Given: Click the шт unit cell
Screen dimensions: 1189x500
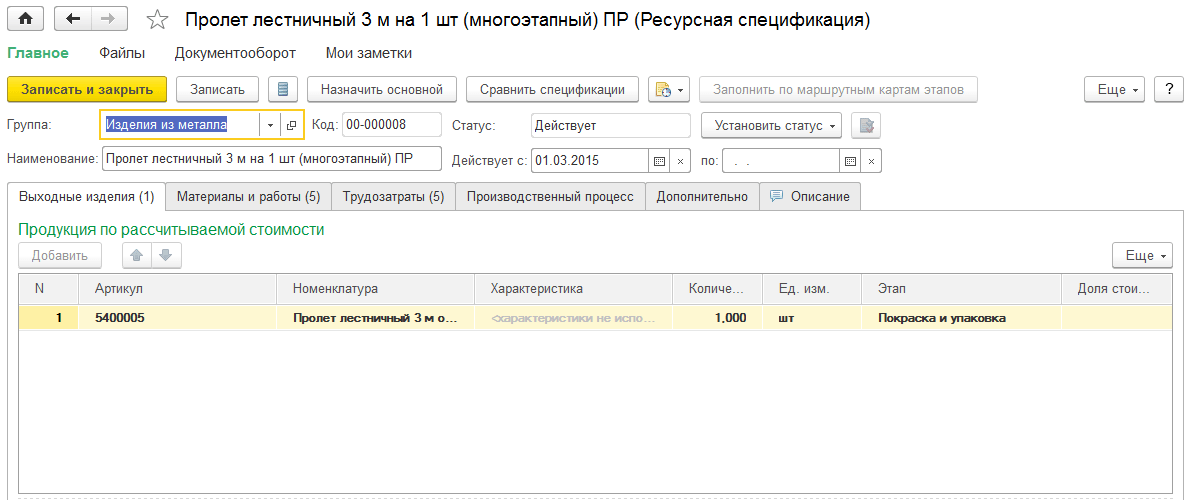Looking at the screenshot, I should tap(812, 319).
